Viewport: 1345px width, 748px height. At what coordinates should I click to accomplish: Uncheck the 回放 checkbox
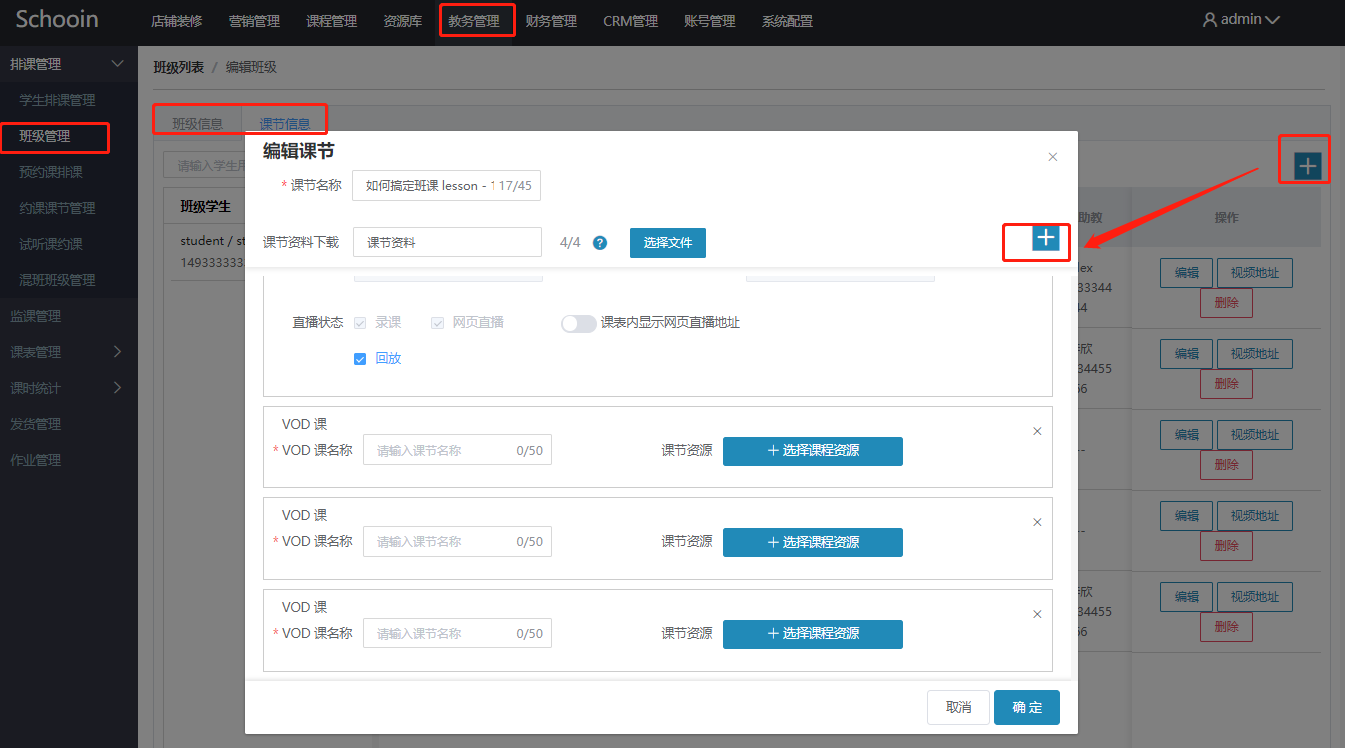tap(360, 359)
